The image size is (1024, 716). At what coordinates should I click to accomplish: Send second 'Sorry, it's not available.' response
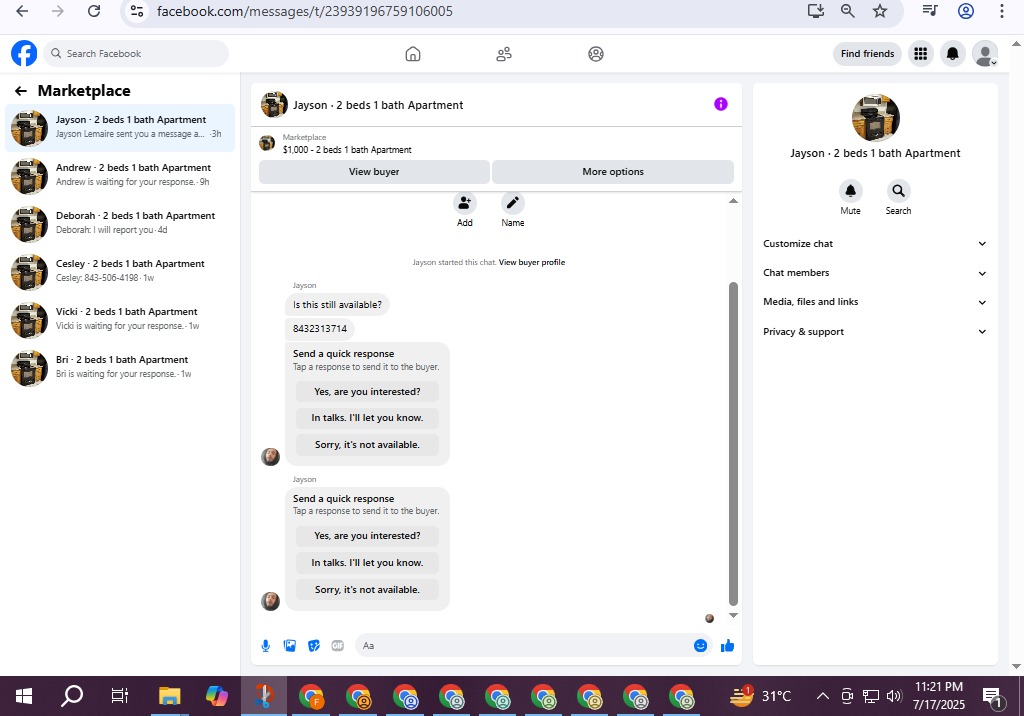point(367,590)
